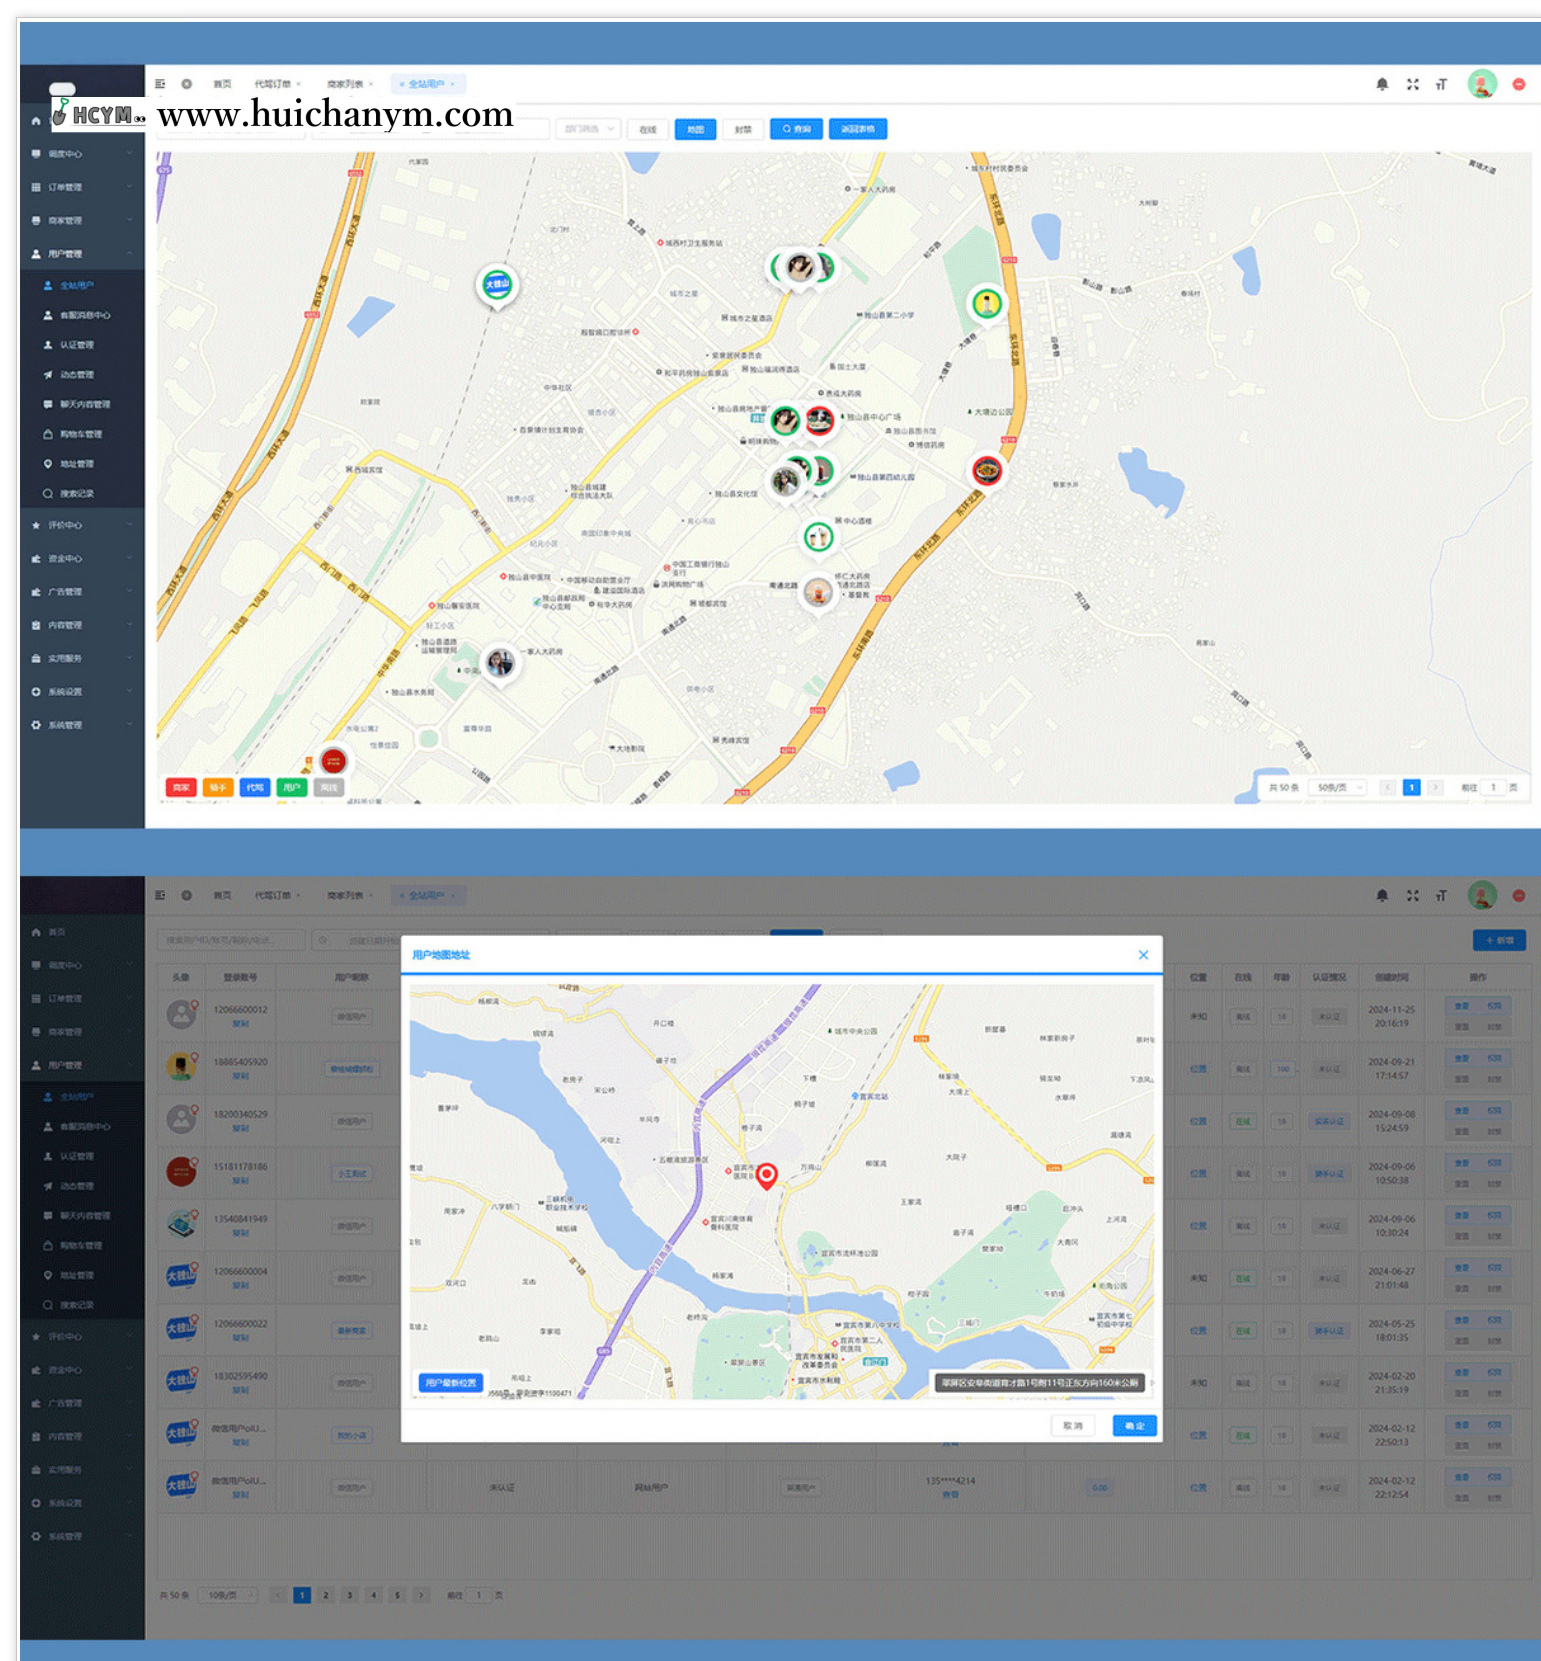Screen dimensions: 1541x1661
Task: Collapse the sidebar with the menu fold icon in top screenshot
Action: click(160, 84)
